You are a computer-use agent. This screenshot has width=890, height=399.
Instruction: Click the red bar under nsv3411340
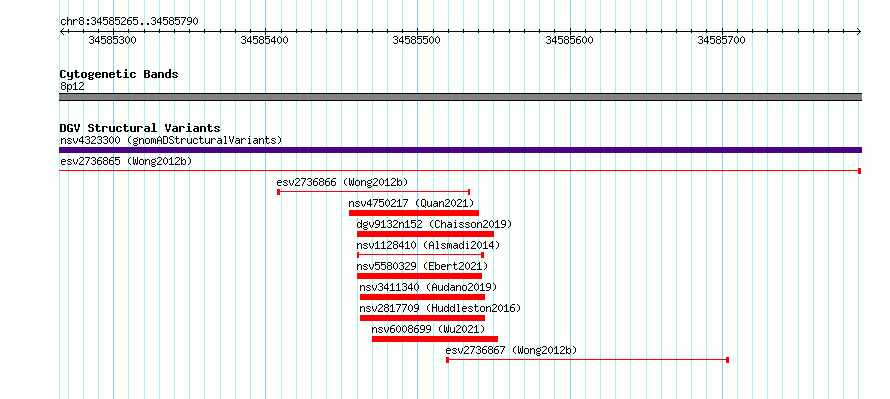422,297
